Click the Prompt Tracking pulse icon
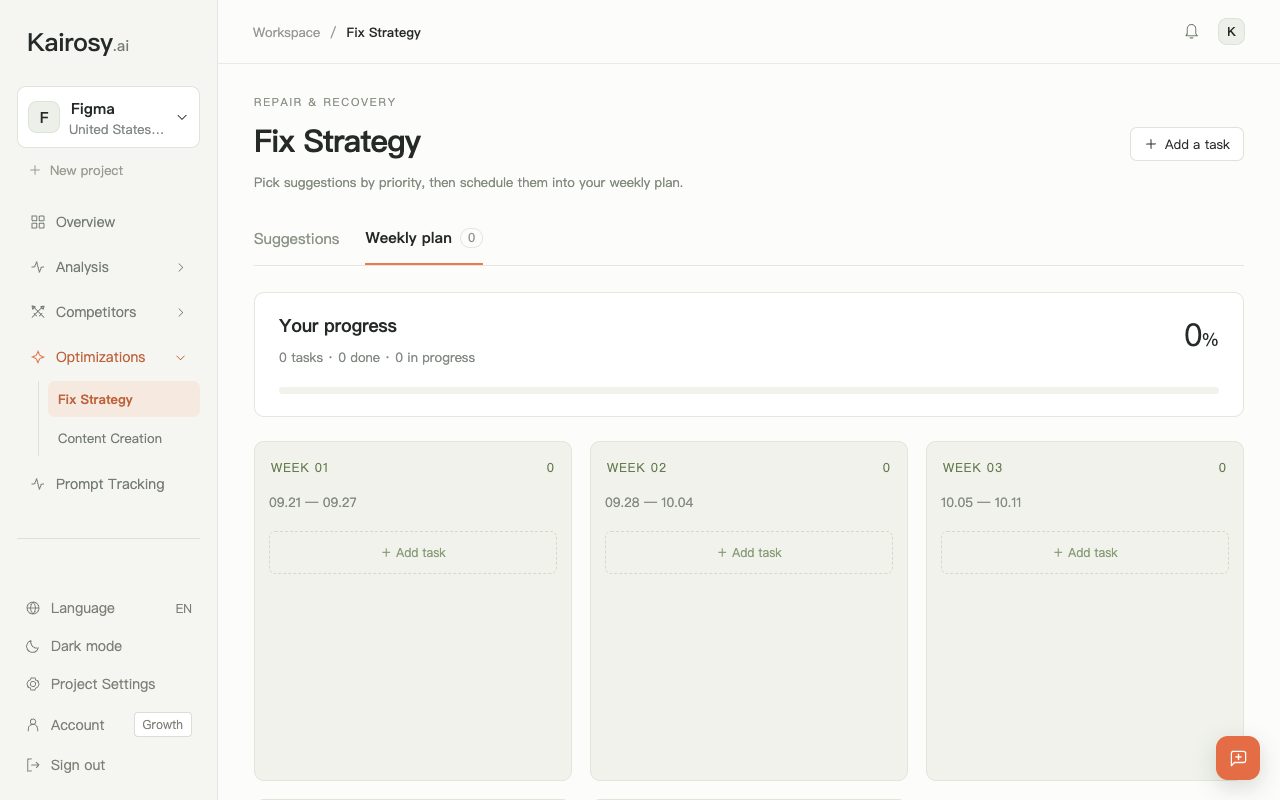The width and height of the screenshot is (1280, 800). [38, 484]
